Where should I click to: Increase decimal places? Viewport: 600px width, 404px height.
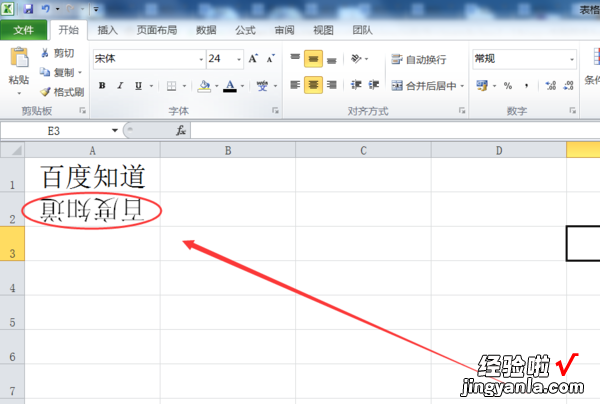551,86
